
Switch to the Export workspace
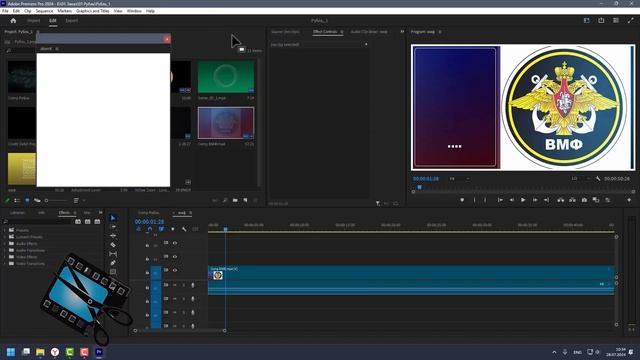71,20
